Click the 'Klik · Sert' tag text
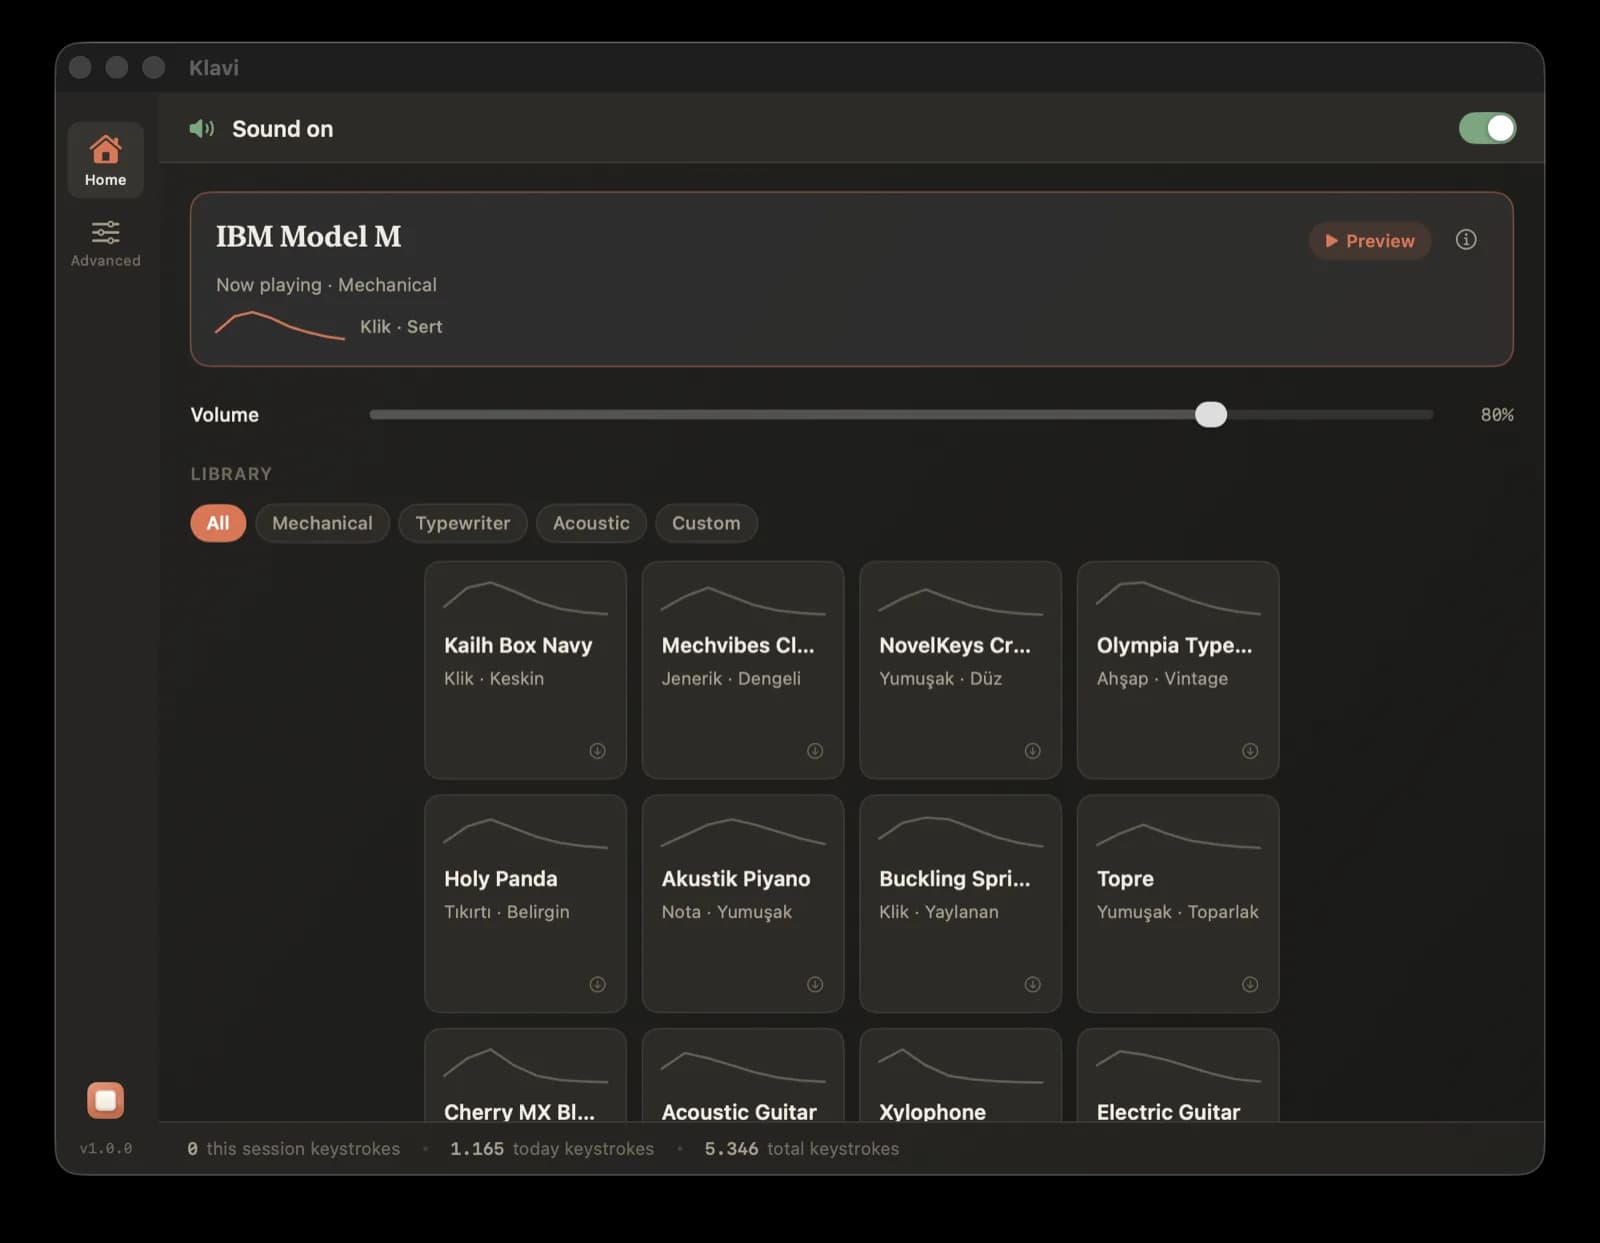The image size is (1600, 1243). pyautogui.click(x=401, y=327)
